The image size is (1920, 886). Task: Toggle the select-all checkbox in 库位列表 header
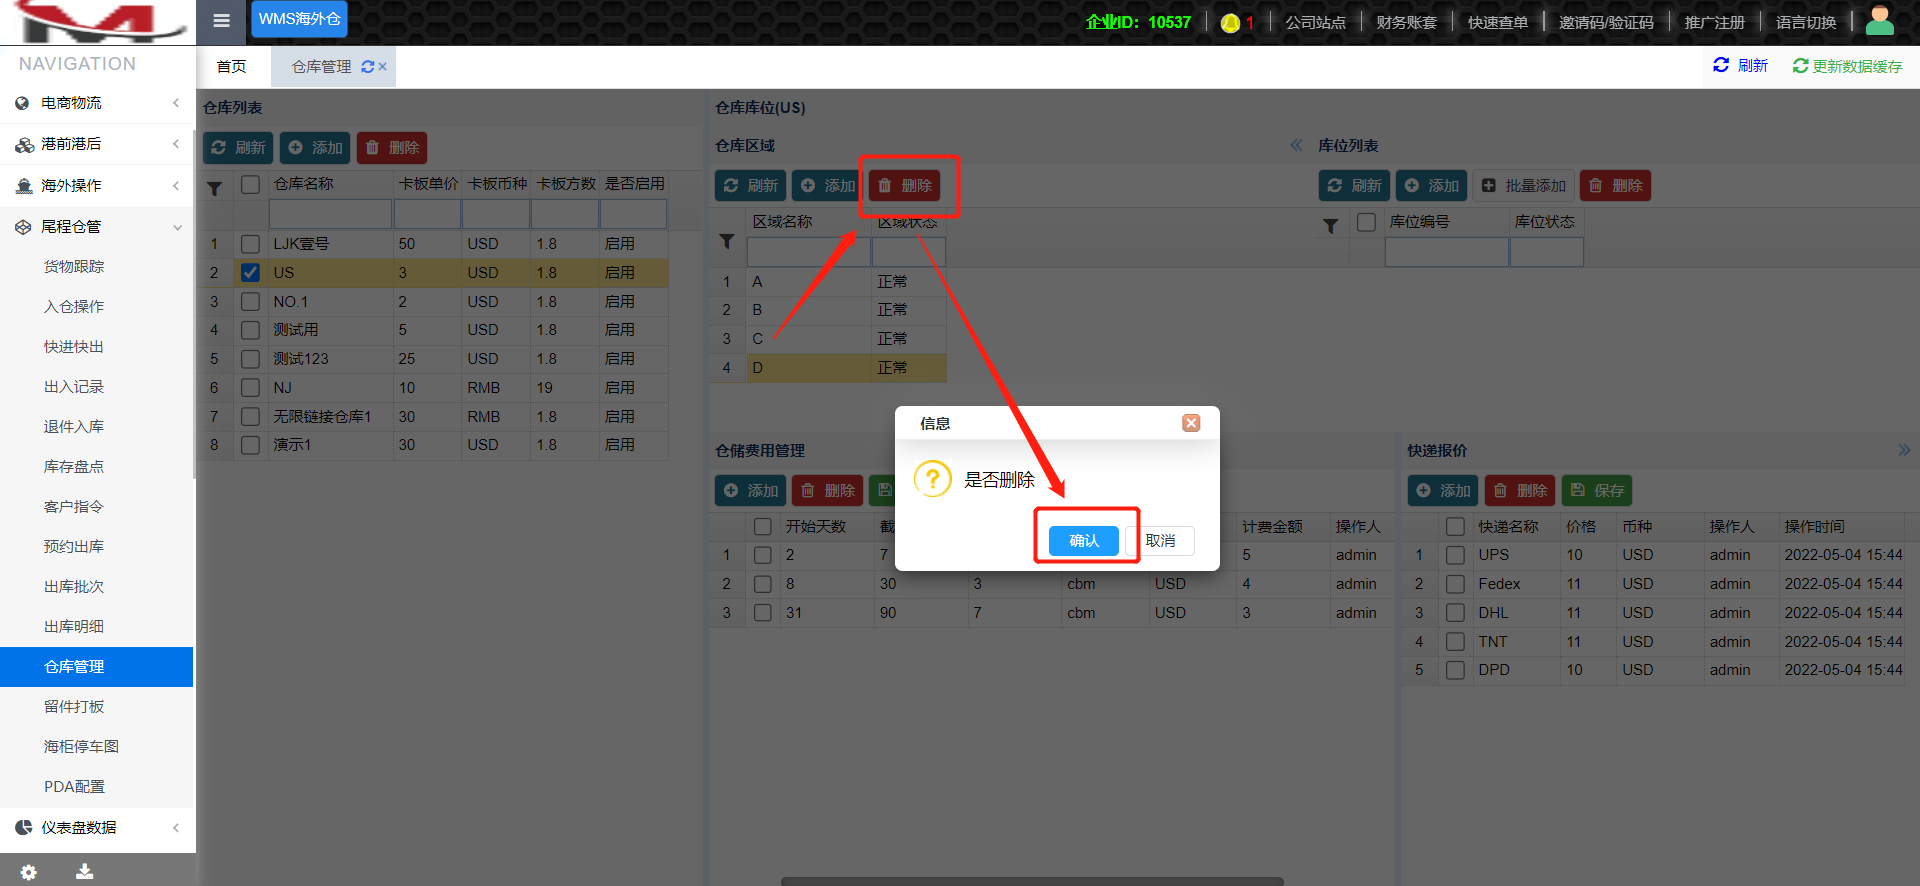tap(1366, 222)
